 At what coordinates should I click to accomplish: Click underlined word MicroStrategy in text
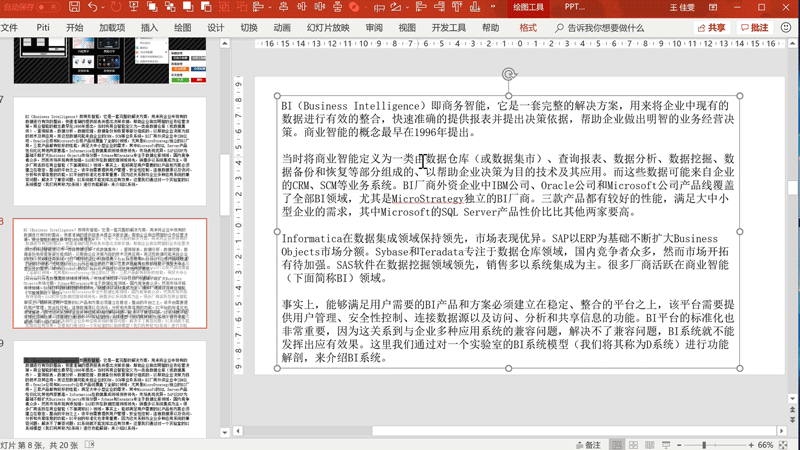(x=428, y=198)
